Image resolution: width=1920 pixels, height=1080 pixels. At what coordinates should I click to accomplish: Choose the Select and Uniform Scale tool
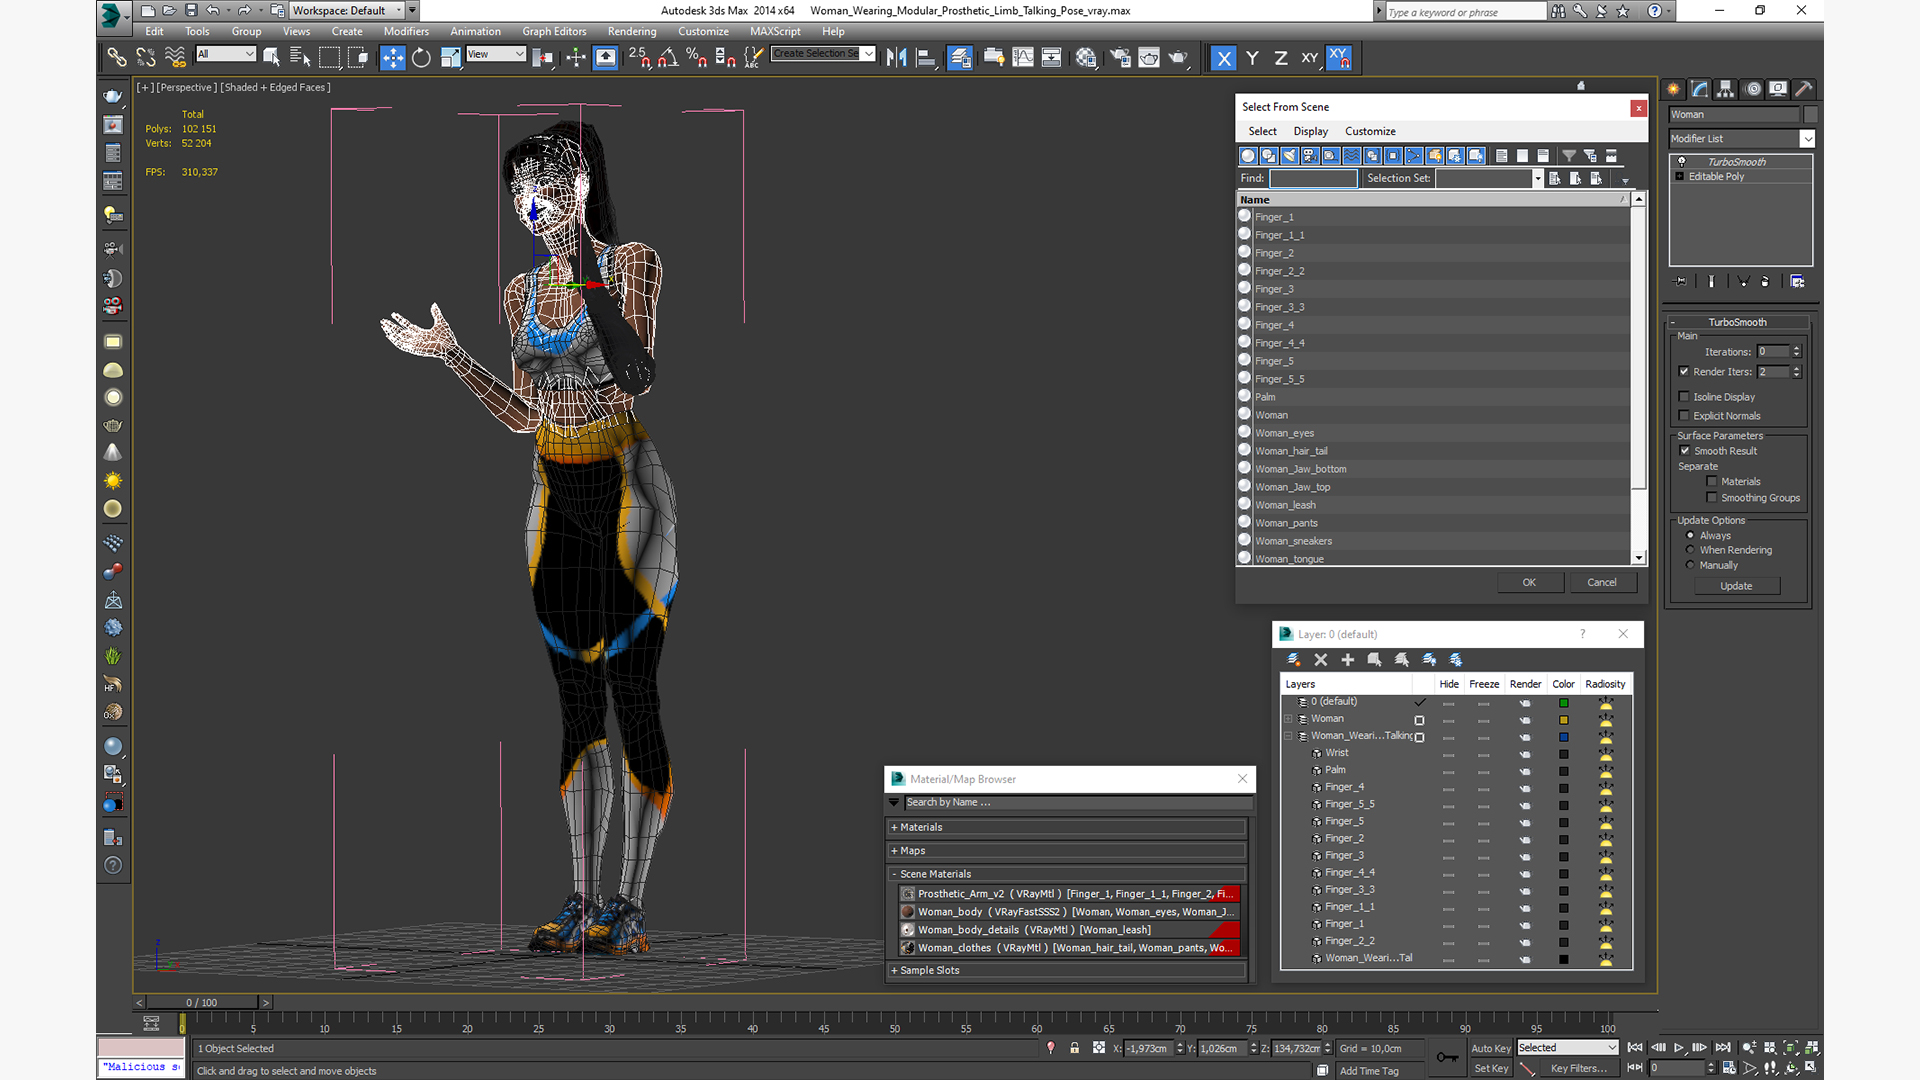click(x=451, y=58)
